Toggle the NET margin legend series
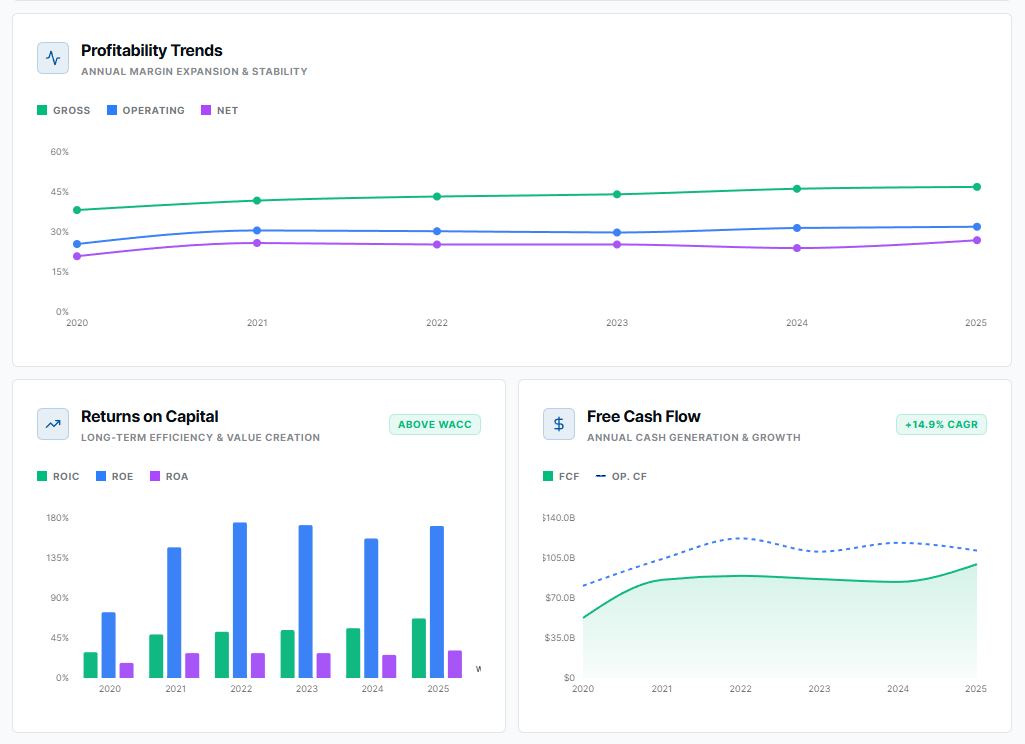1025x744 pixels. 220,110
